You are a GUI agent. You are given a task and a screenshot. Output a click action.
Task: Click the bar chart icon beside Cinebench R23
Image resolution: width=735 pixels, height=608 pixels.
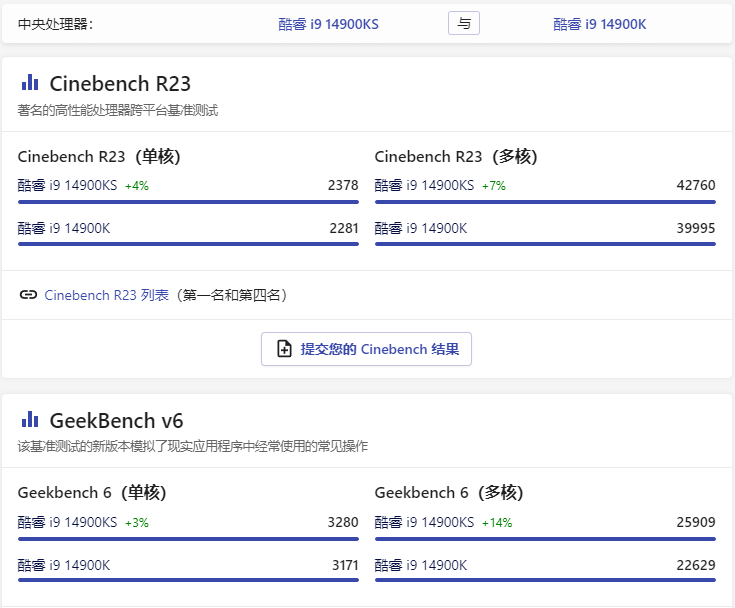click(x=30, y=83)
